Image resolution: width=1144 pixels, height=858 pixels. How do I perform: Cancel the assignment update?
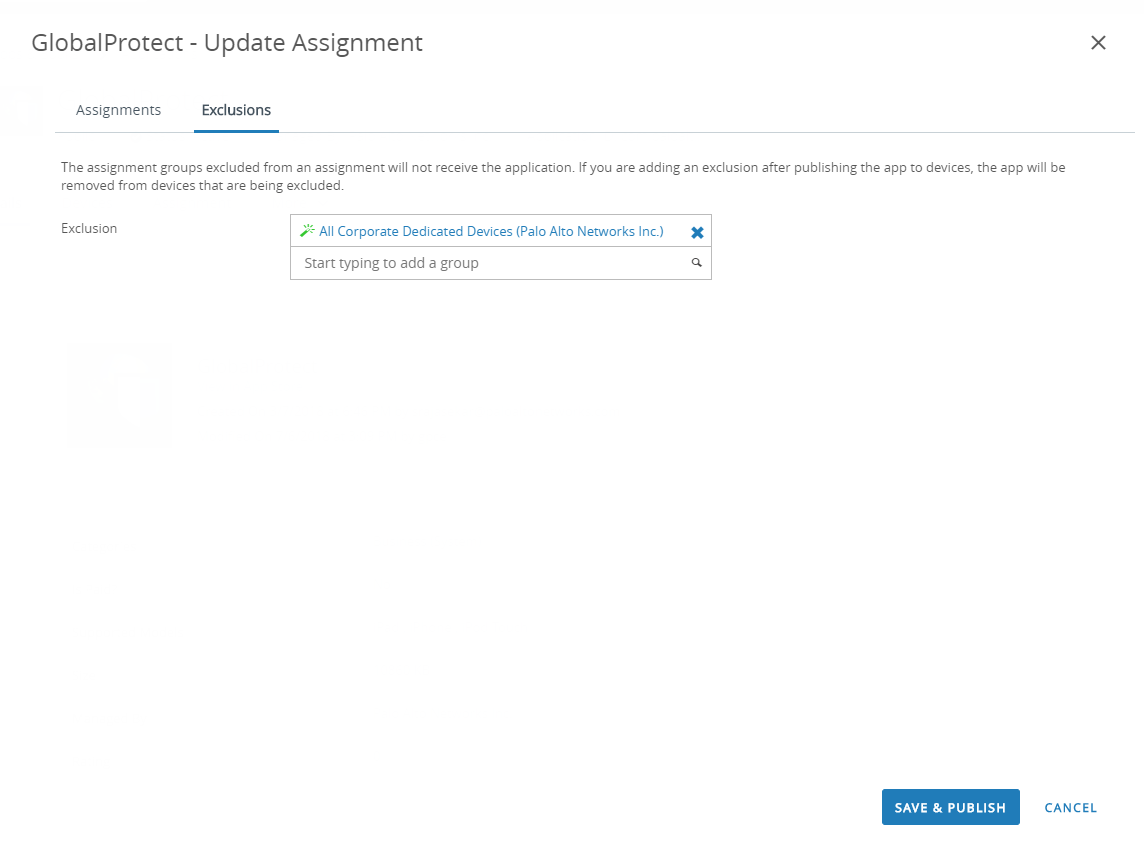click(x=1070, y=808)
